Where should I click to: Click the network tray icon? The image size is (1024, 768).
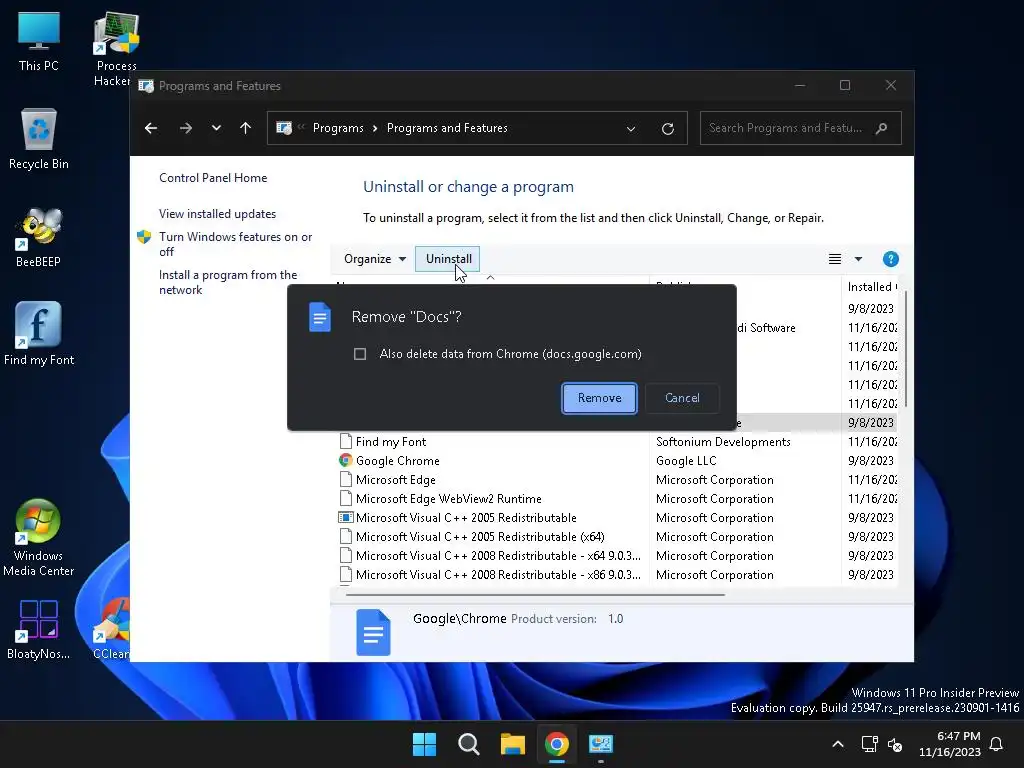(x=869, y=744)
